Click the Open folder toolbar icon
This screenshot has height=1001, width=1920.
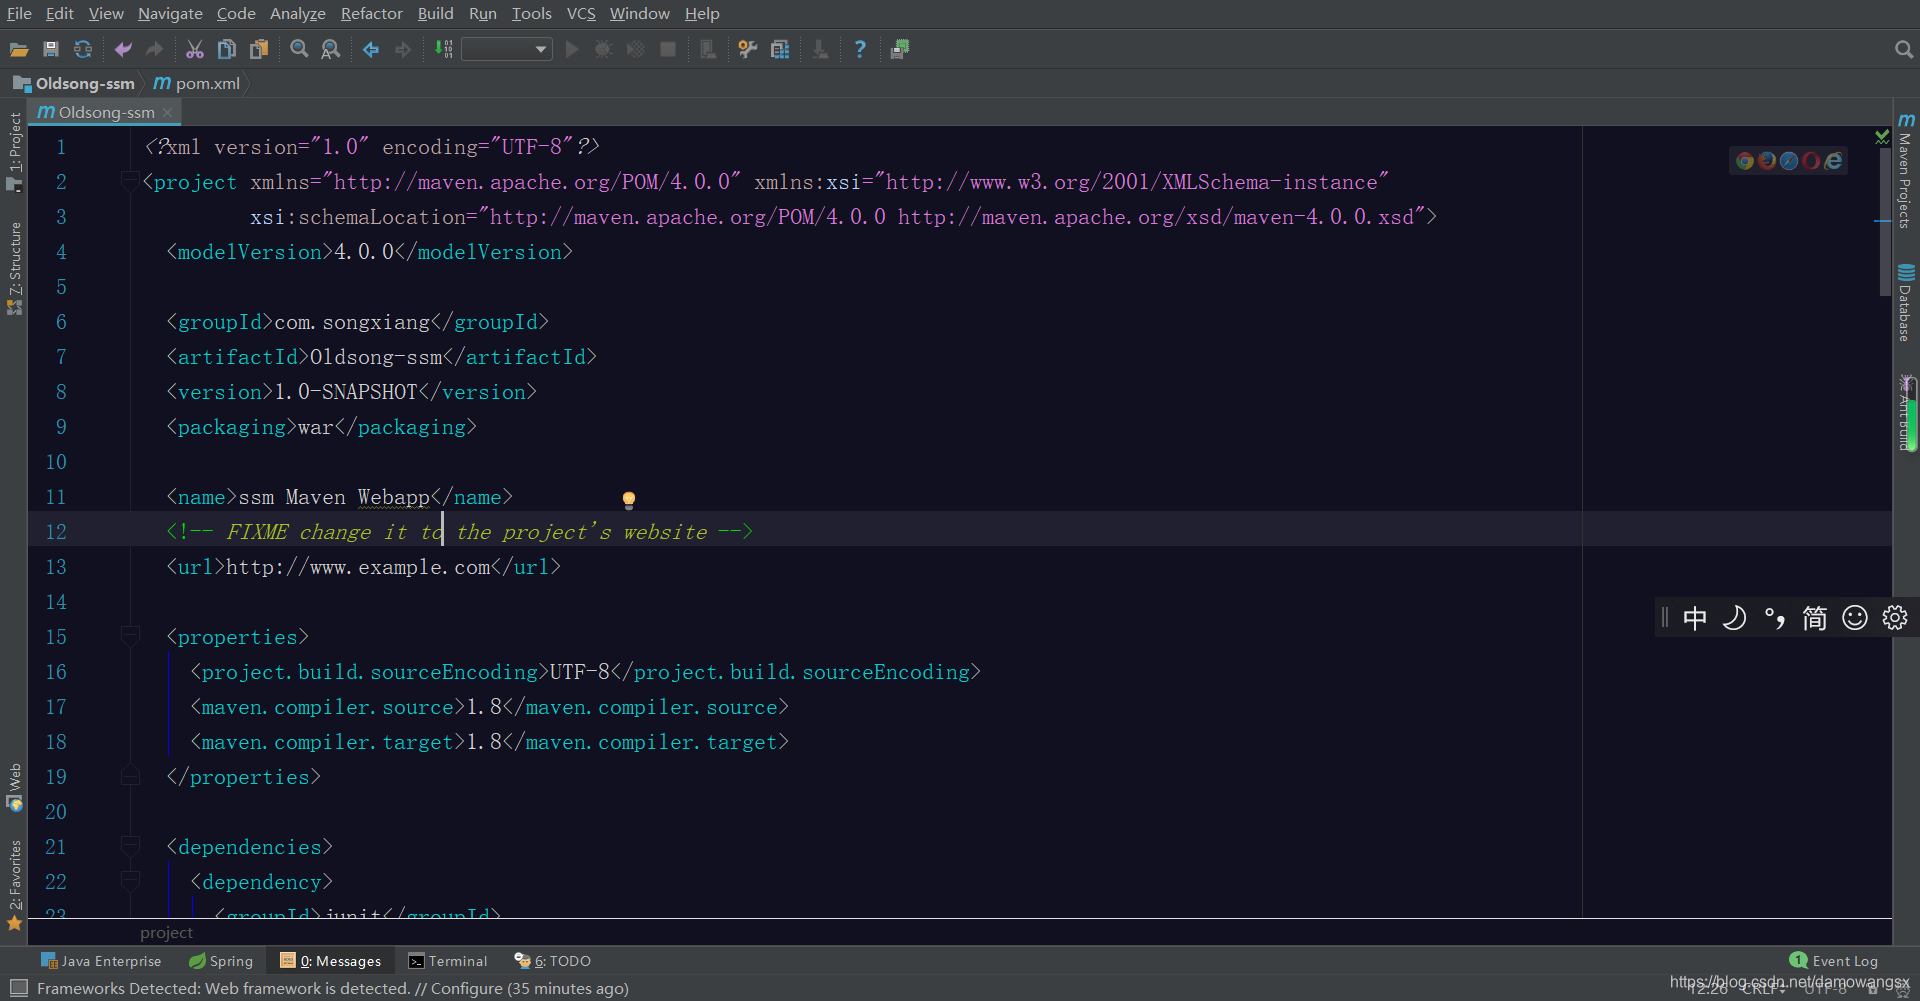(18, 49)
